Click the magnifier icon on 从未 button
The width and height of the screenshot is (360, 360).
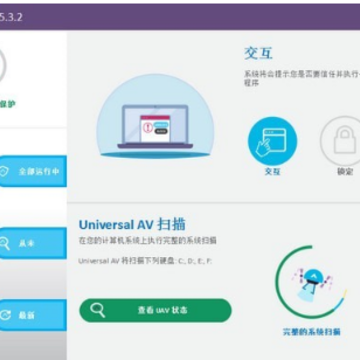[4, 244]
